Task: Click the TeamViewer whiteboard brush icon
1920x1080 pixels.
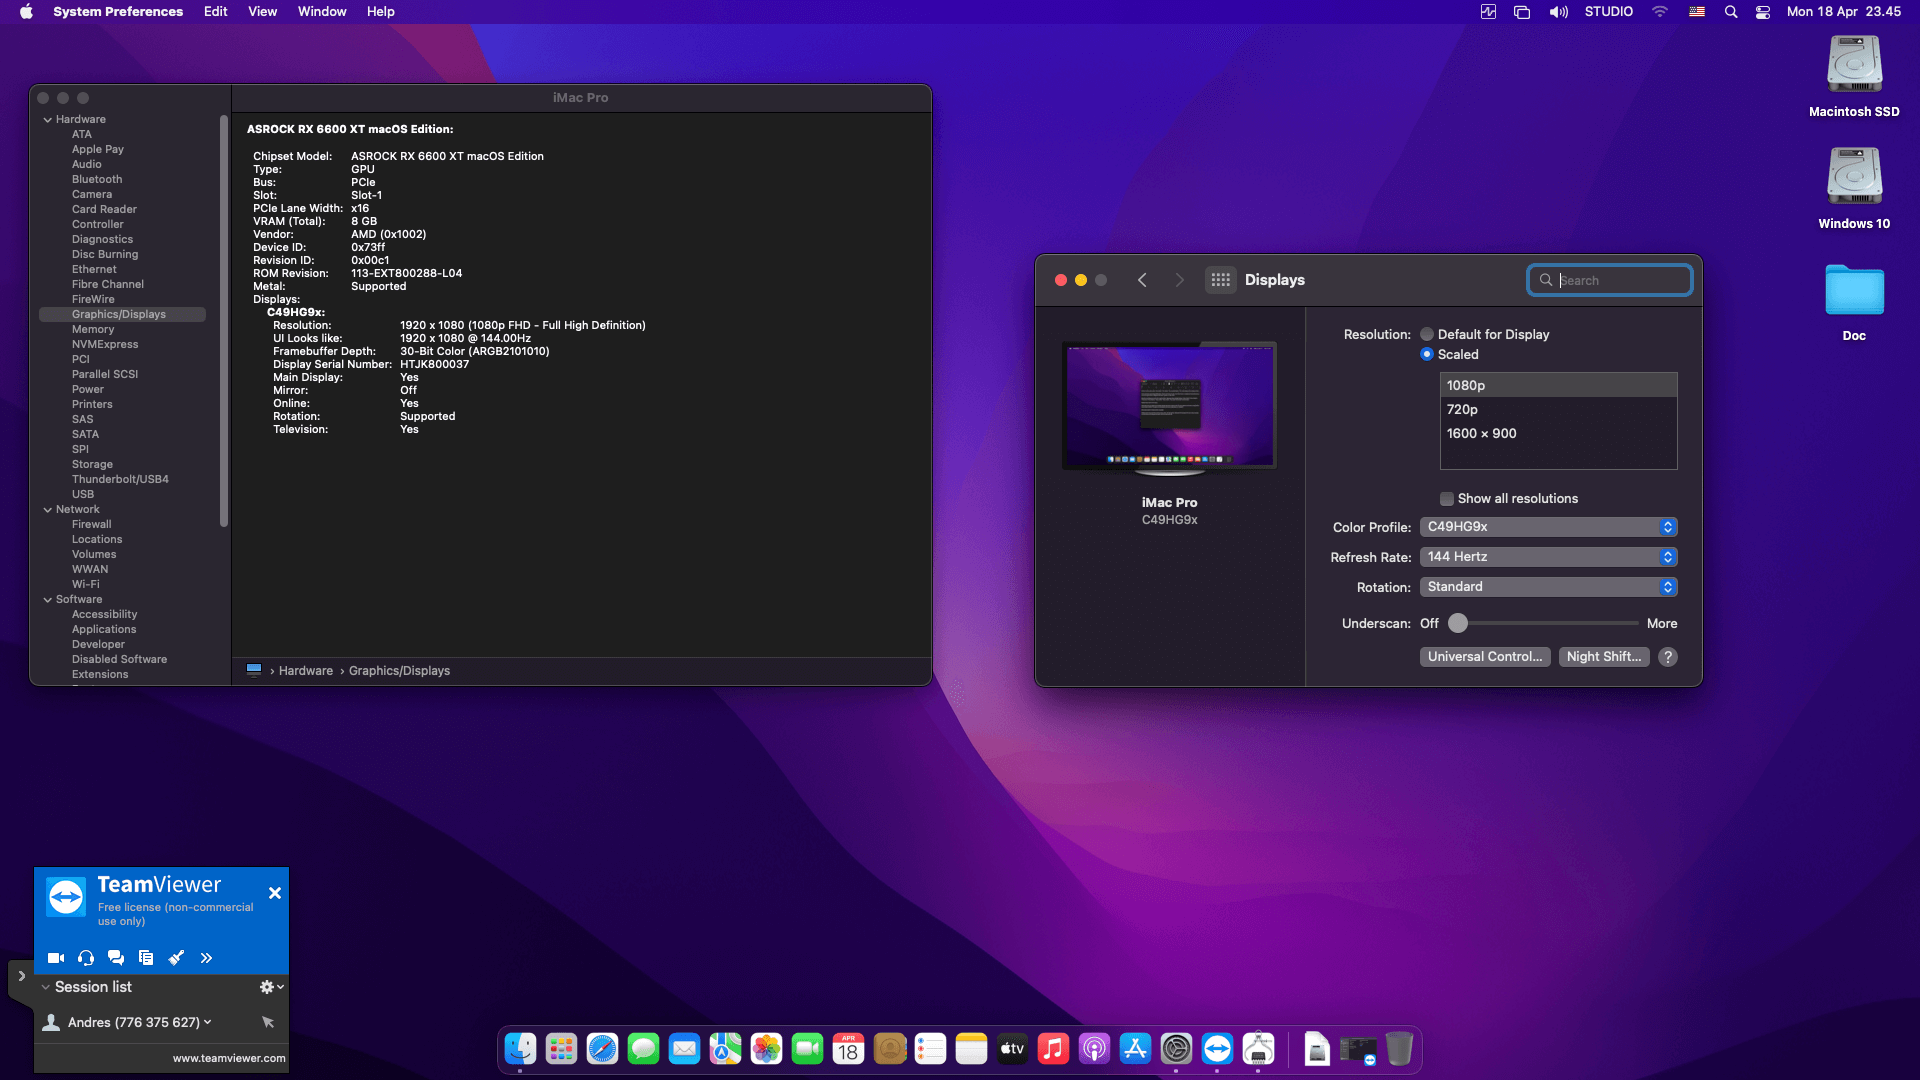Action: coord(176,958)
